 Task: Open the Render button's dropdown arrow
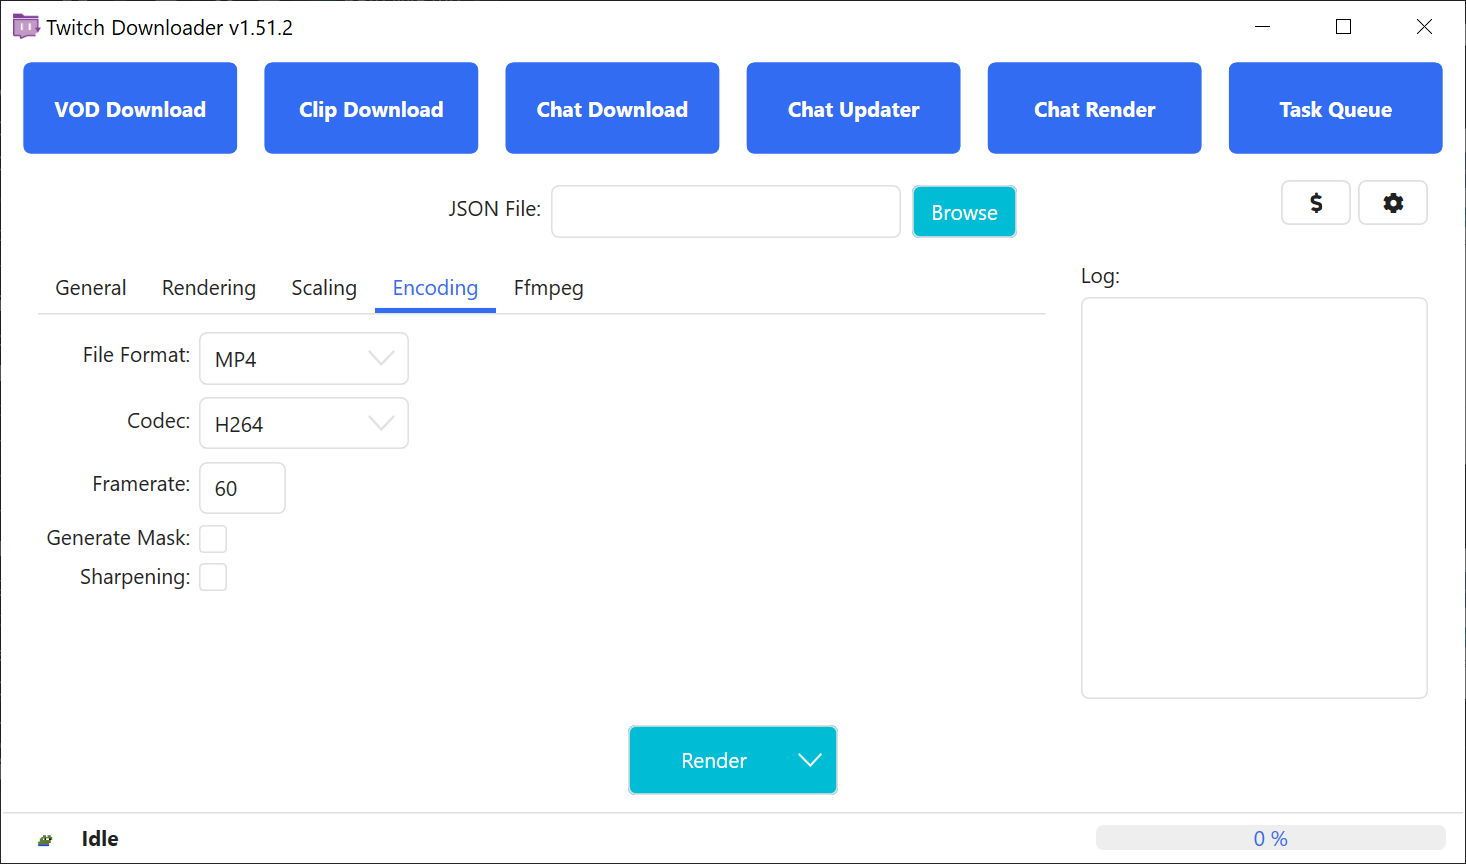click(x=810, y=760)
